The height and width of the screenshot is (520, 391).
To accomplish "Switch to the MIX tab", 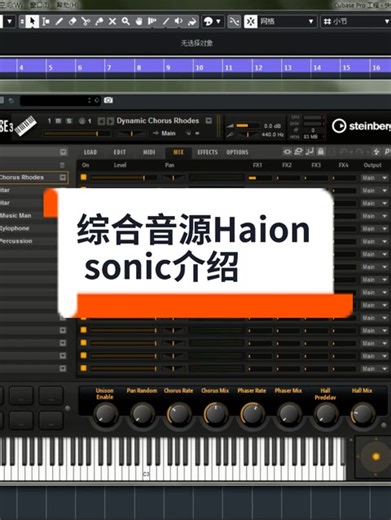I will pos(178,152).
